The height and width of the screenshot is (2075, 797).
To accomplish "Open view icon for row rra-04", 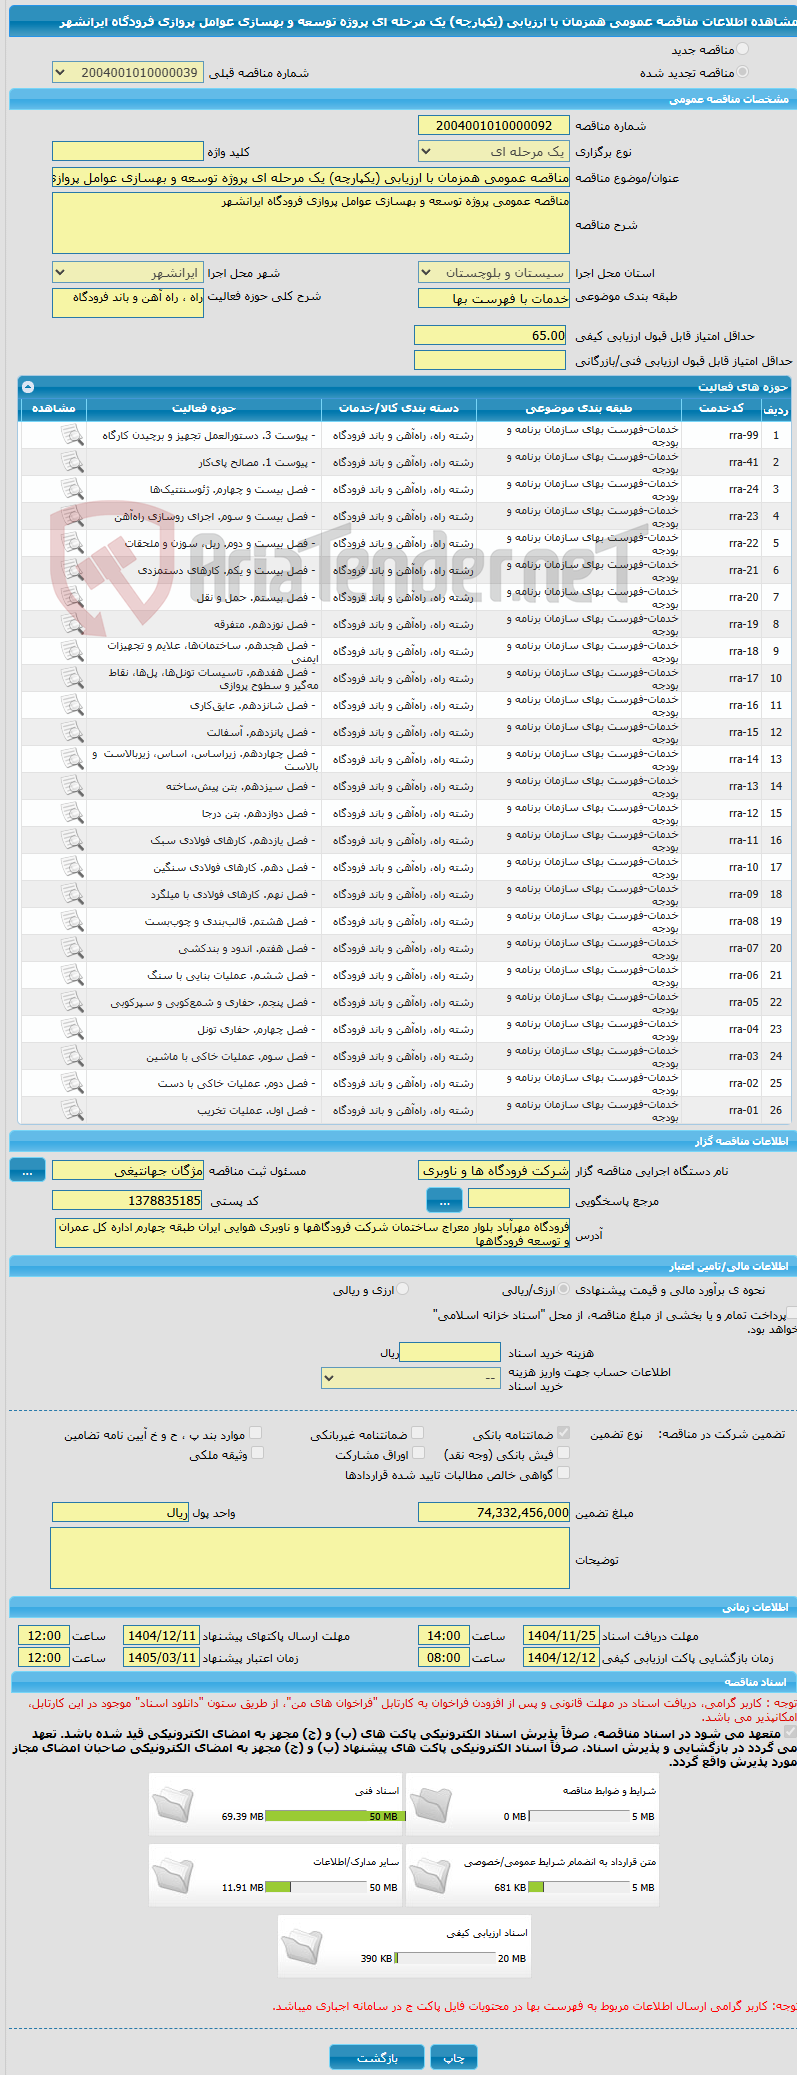I will click(x=72, y=1029).
